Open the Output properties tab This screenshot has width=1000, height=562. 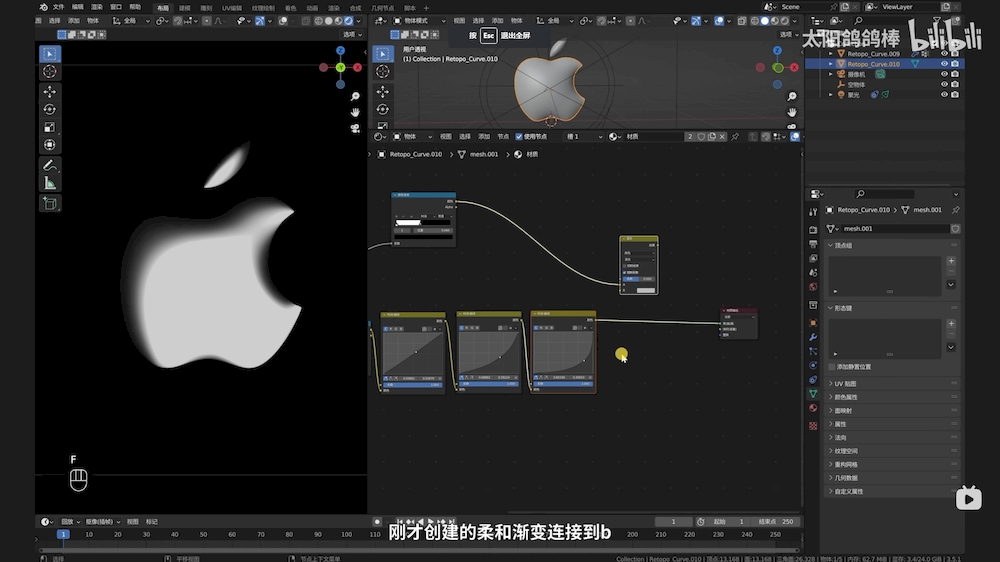(x=813, y=244)
